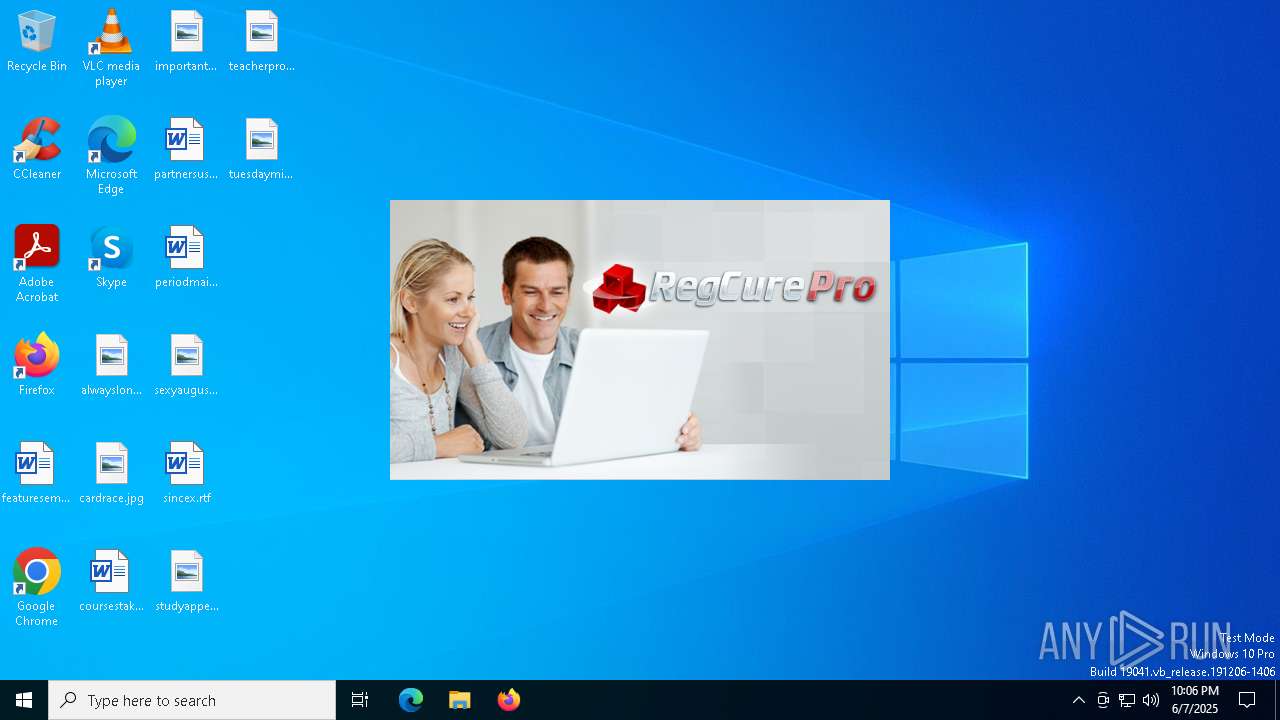Open the Adobe Acrobat desktop shortcut
This screenshot has width=1280, height=720.
37,264
